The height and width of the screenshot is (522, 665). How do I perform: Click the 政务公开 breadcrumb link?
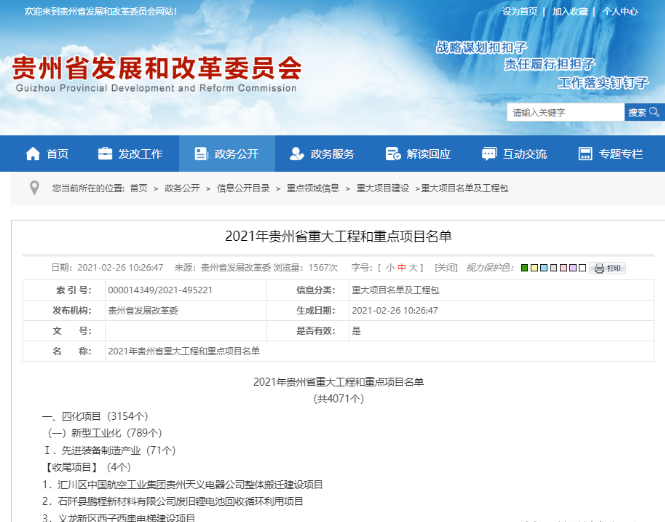[x=182, y=188]
